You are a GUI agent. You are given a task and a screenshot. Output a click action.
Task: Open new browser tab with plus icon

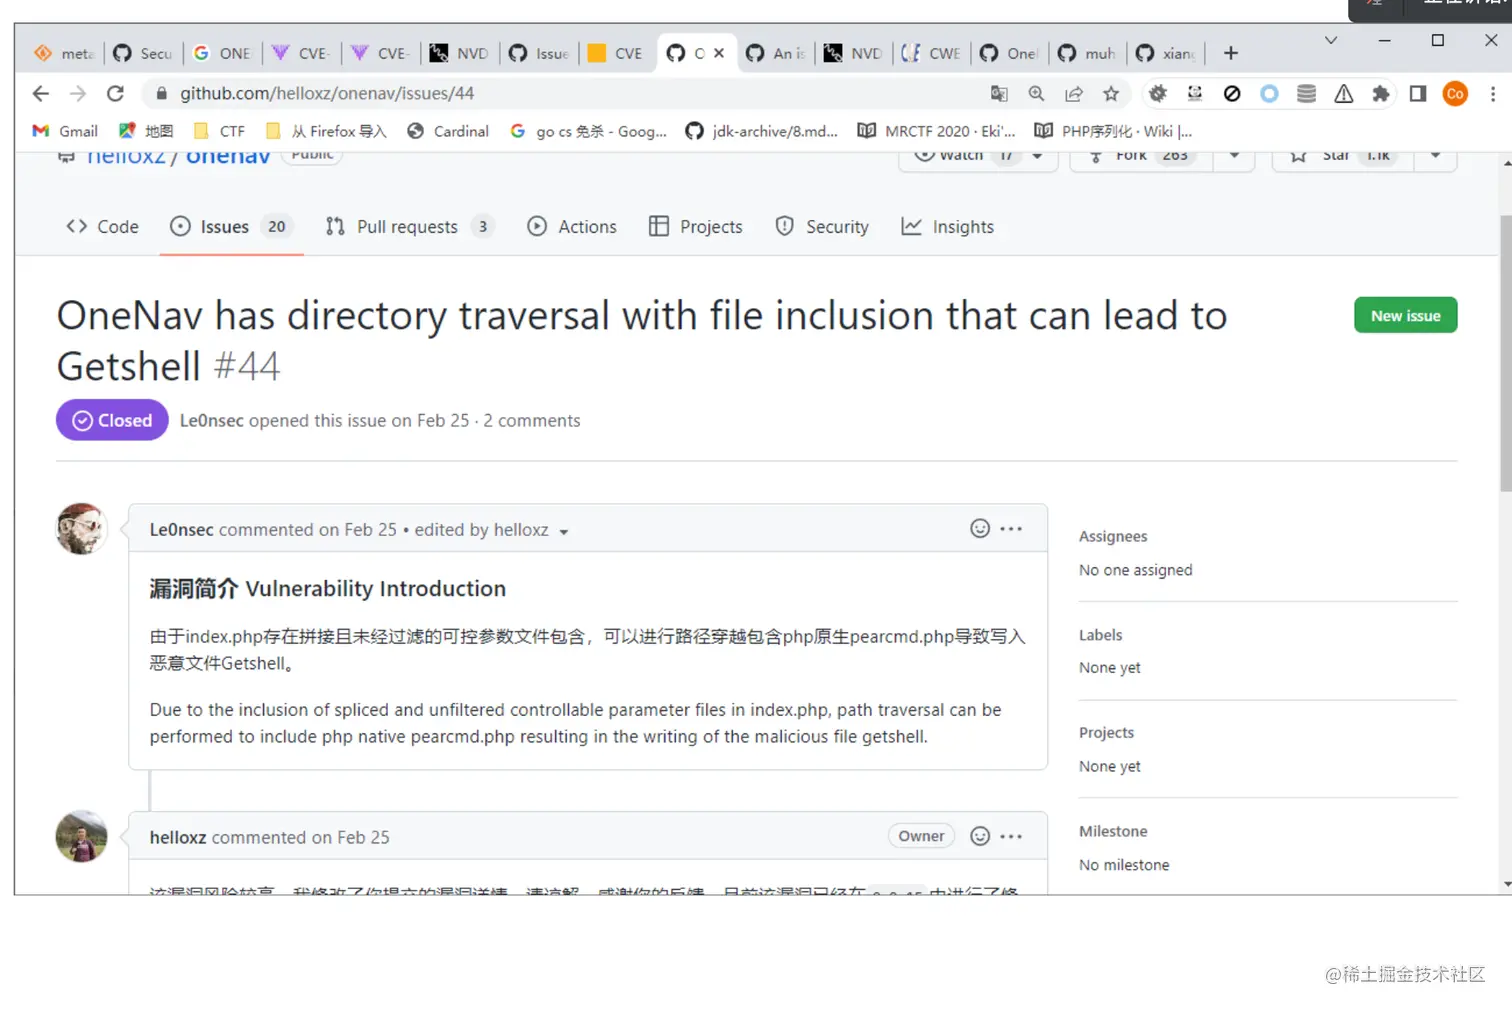pos(1231,53)
